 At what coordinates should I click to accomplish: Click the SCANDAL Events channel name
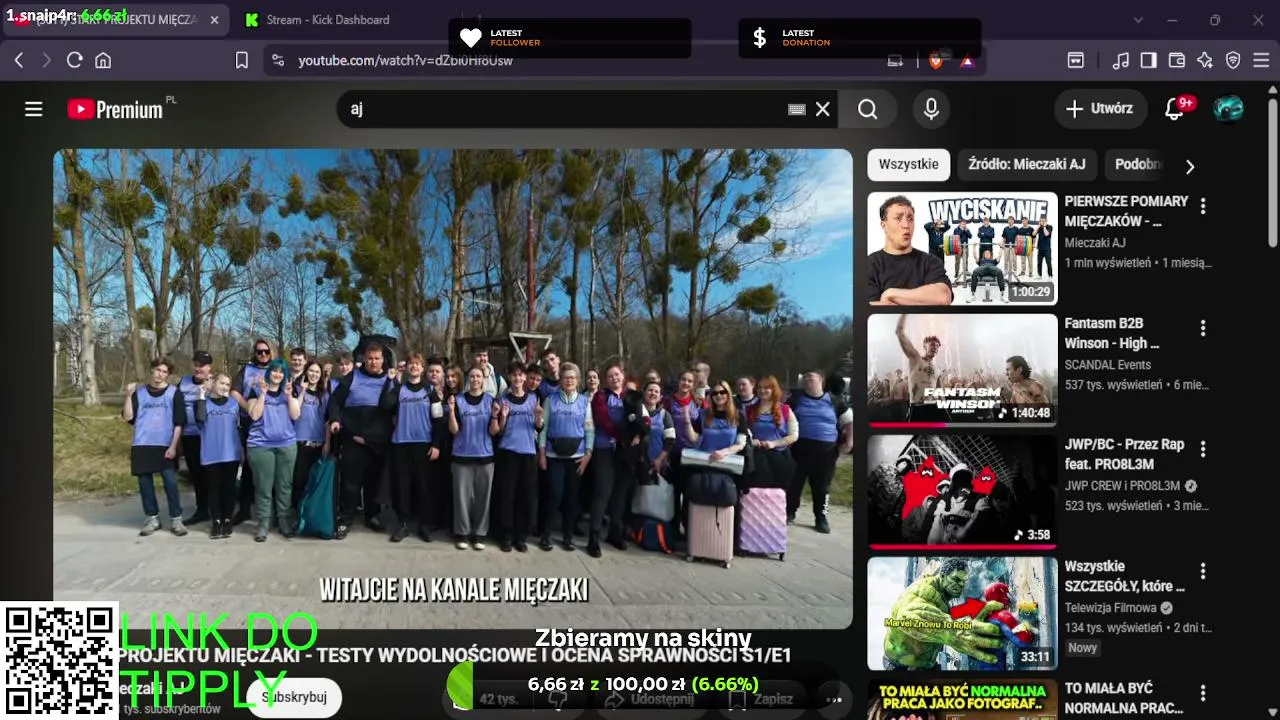[1108, 365]
